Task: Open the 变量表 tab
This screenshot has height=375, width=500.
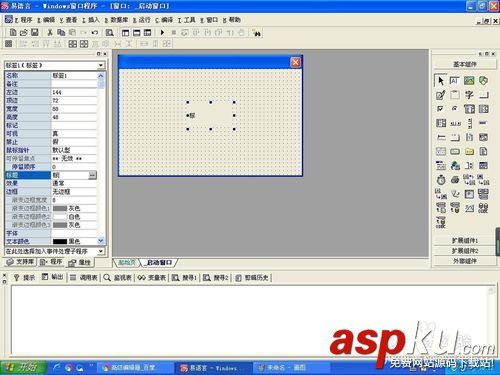Action: pos(152,277)
